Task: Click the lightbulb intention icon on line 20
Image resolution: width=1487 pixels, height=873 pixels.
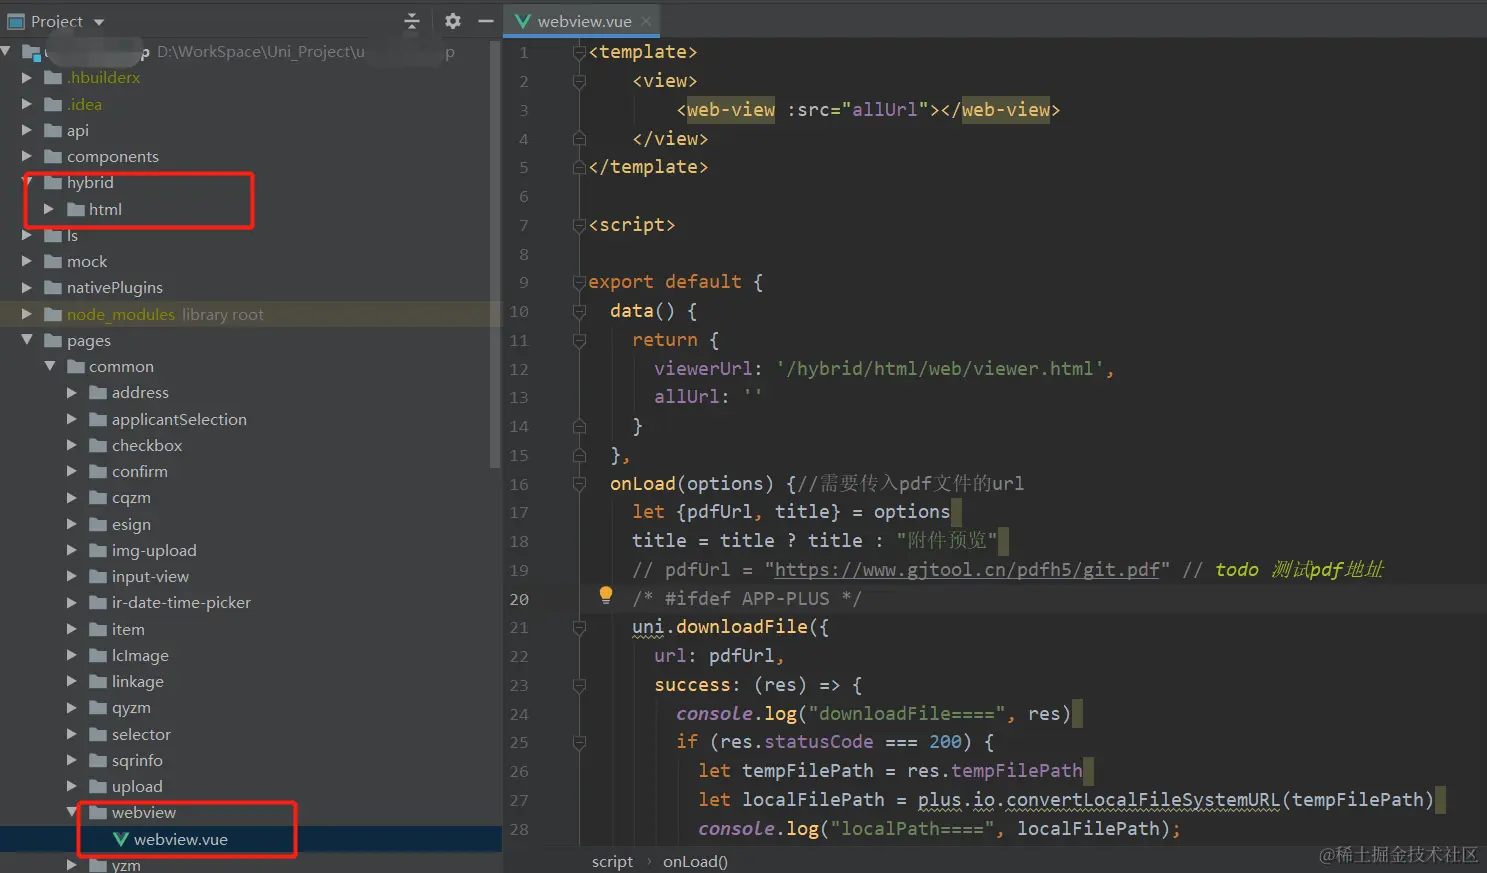Action: pyautogui.click(x=605, y=595)
